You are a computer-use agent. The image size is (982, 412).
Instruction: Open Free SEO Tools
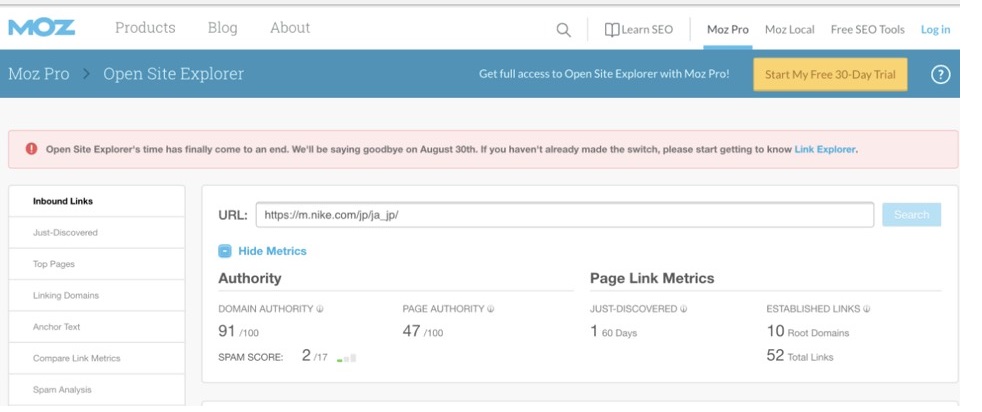point(867,29)
